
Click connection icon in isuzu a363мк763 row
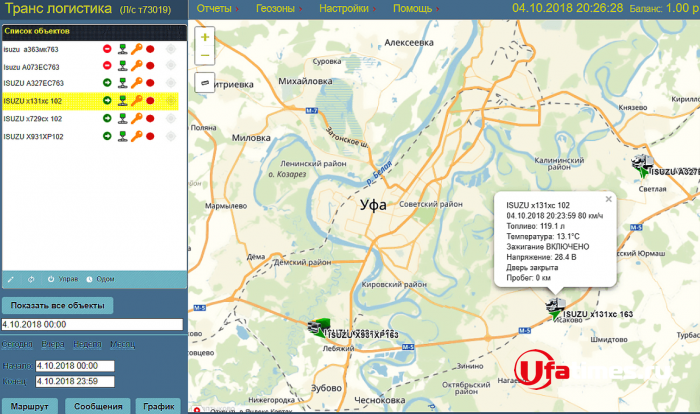(x=122, y=49)
